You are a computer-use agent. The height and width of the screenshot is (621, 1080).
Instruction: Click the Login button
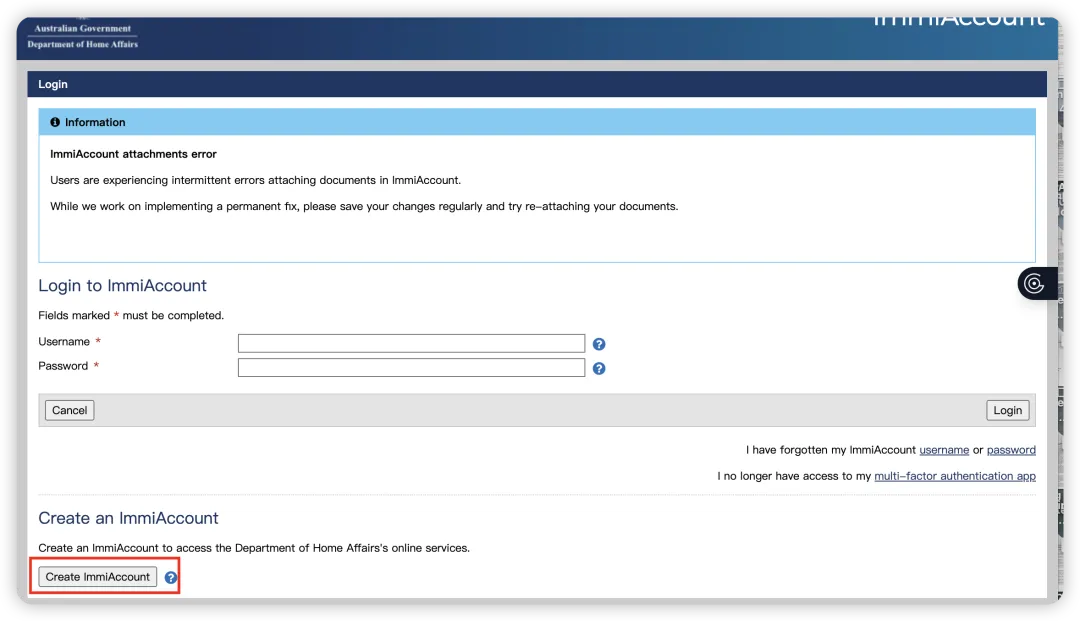click(x=1008, y=410)
